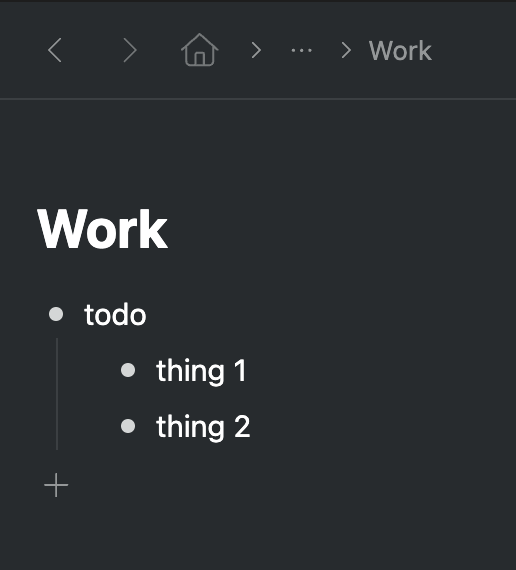Go back with the left arrow
The height and width of the screenshot is (570, 516).
click(55, 50)
